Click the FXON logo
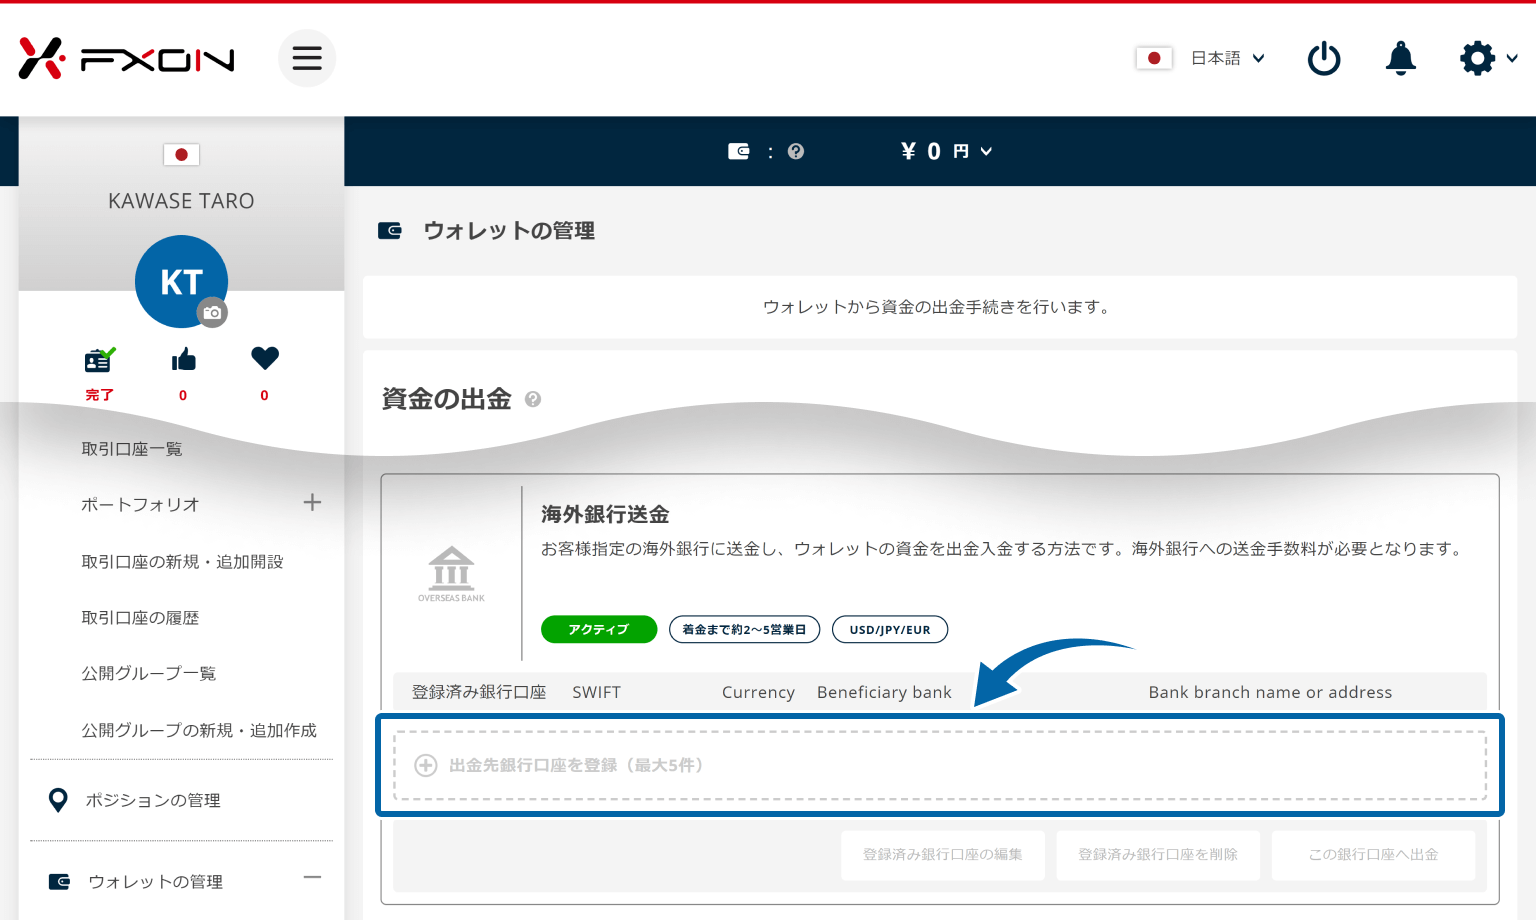 (x=127, y=58)
